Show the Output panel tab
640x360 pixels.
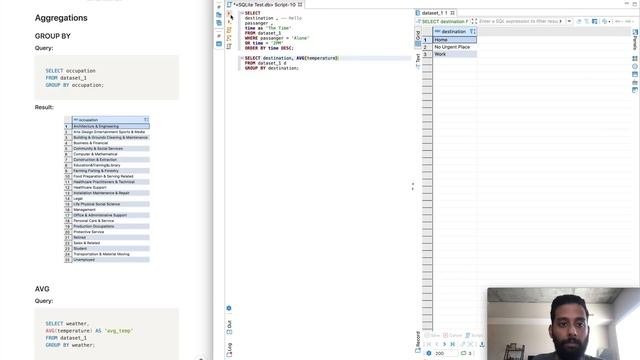point(229,327)
